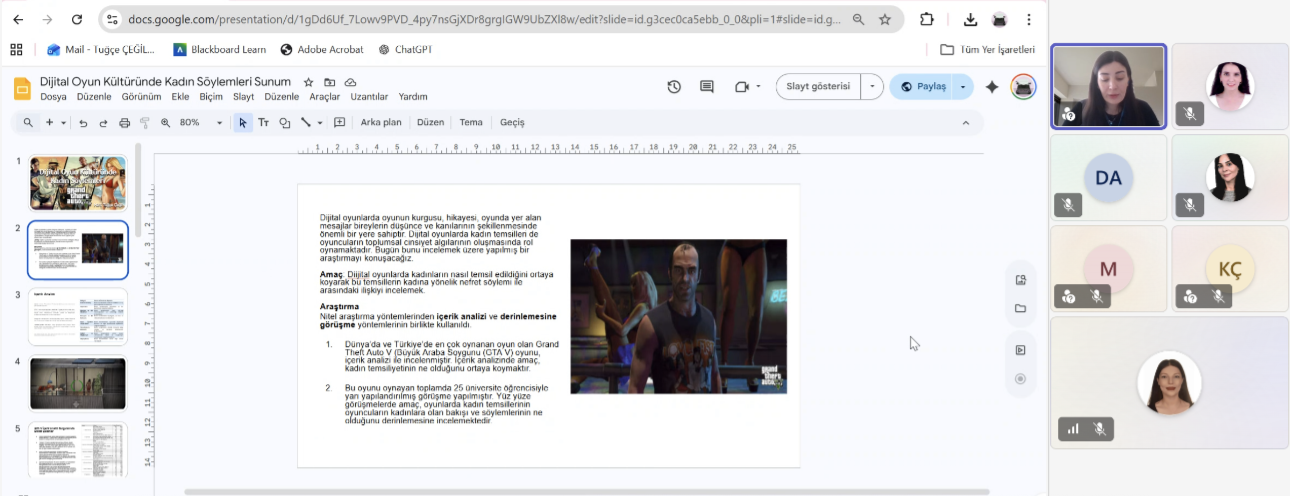Click the paint format roller icon

[x=145, y=123]
